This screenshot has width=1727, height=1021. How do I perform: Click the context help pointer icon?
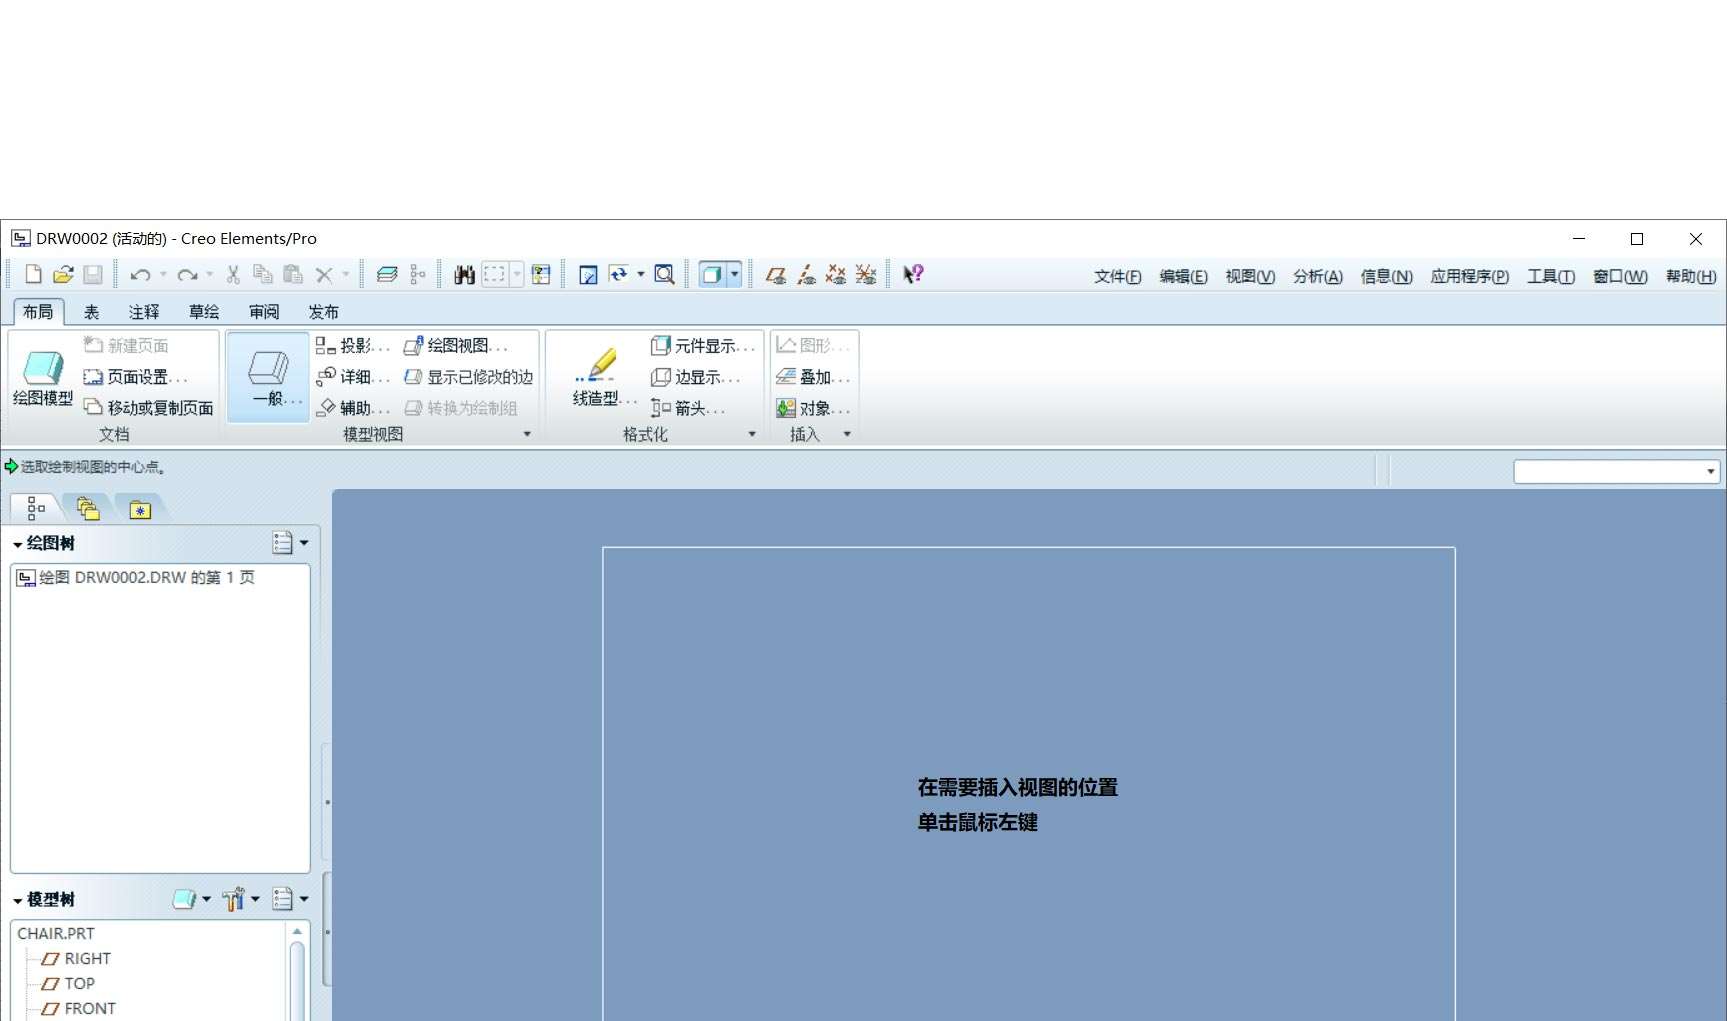point(913,274)
